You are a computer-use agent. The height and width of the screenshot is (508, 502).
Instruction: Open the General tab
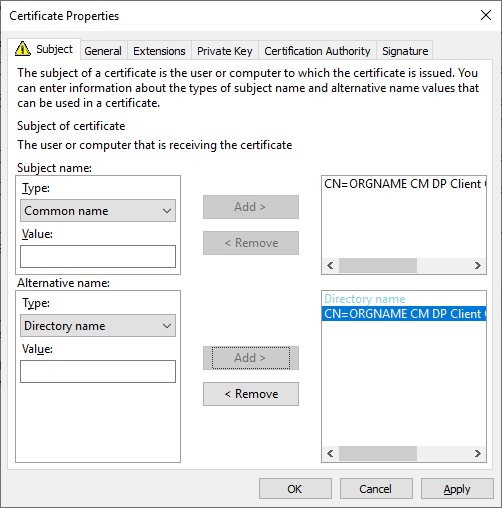click(103, 51)
